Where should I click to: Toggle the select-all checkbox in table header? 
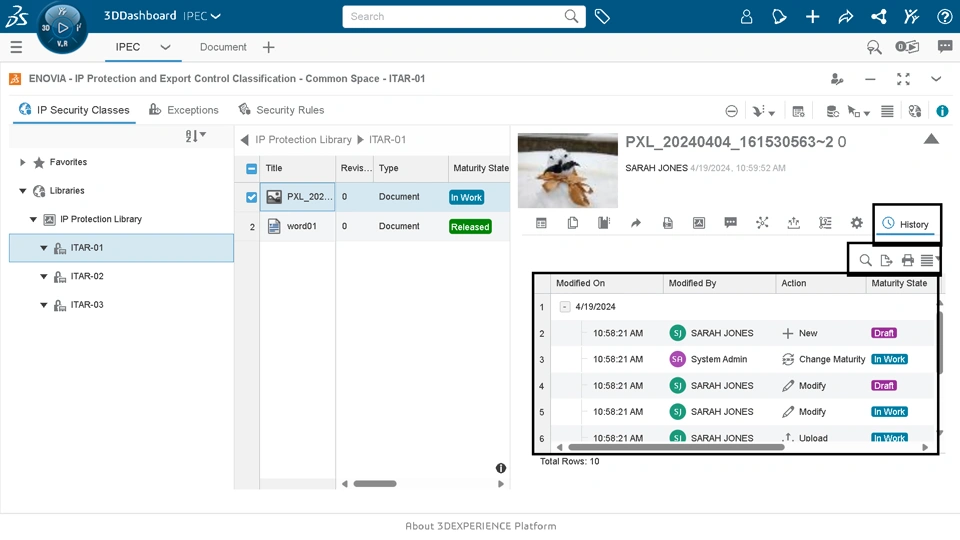251,168
